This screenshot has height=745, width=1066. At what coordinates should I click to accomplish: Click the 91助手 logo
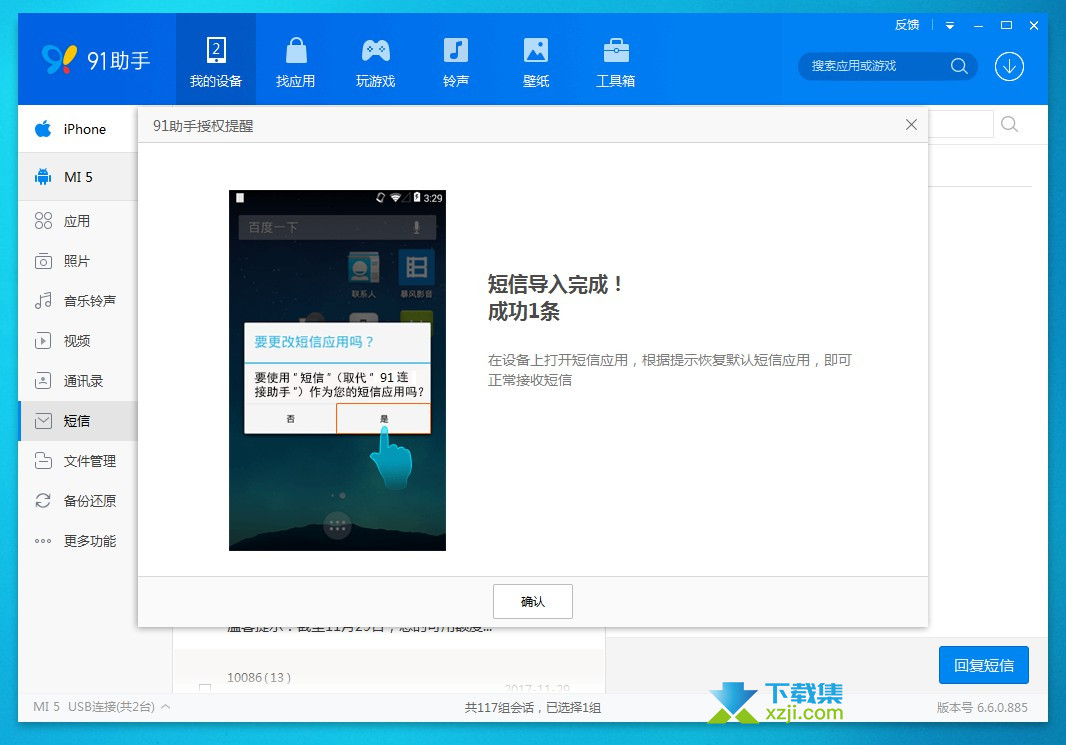tap(96, 60)
